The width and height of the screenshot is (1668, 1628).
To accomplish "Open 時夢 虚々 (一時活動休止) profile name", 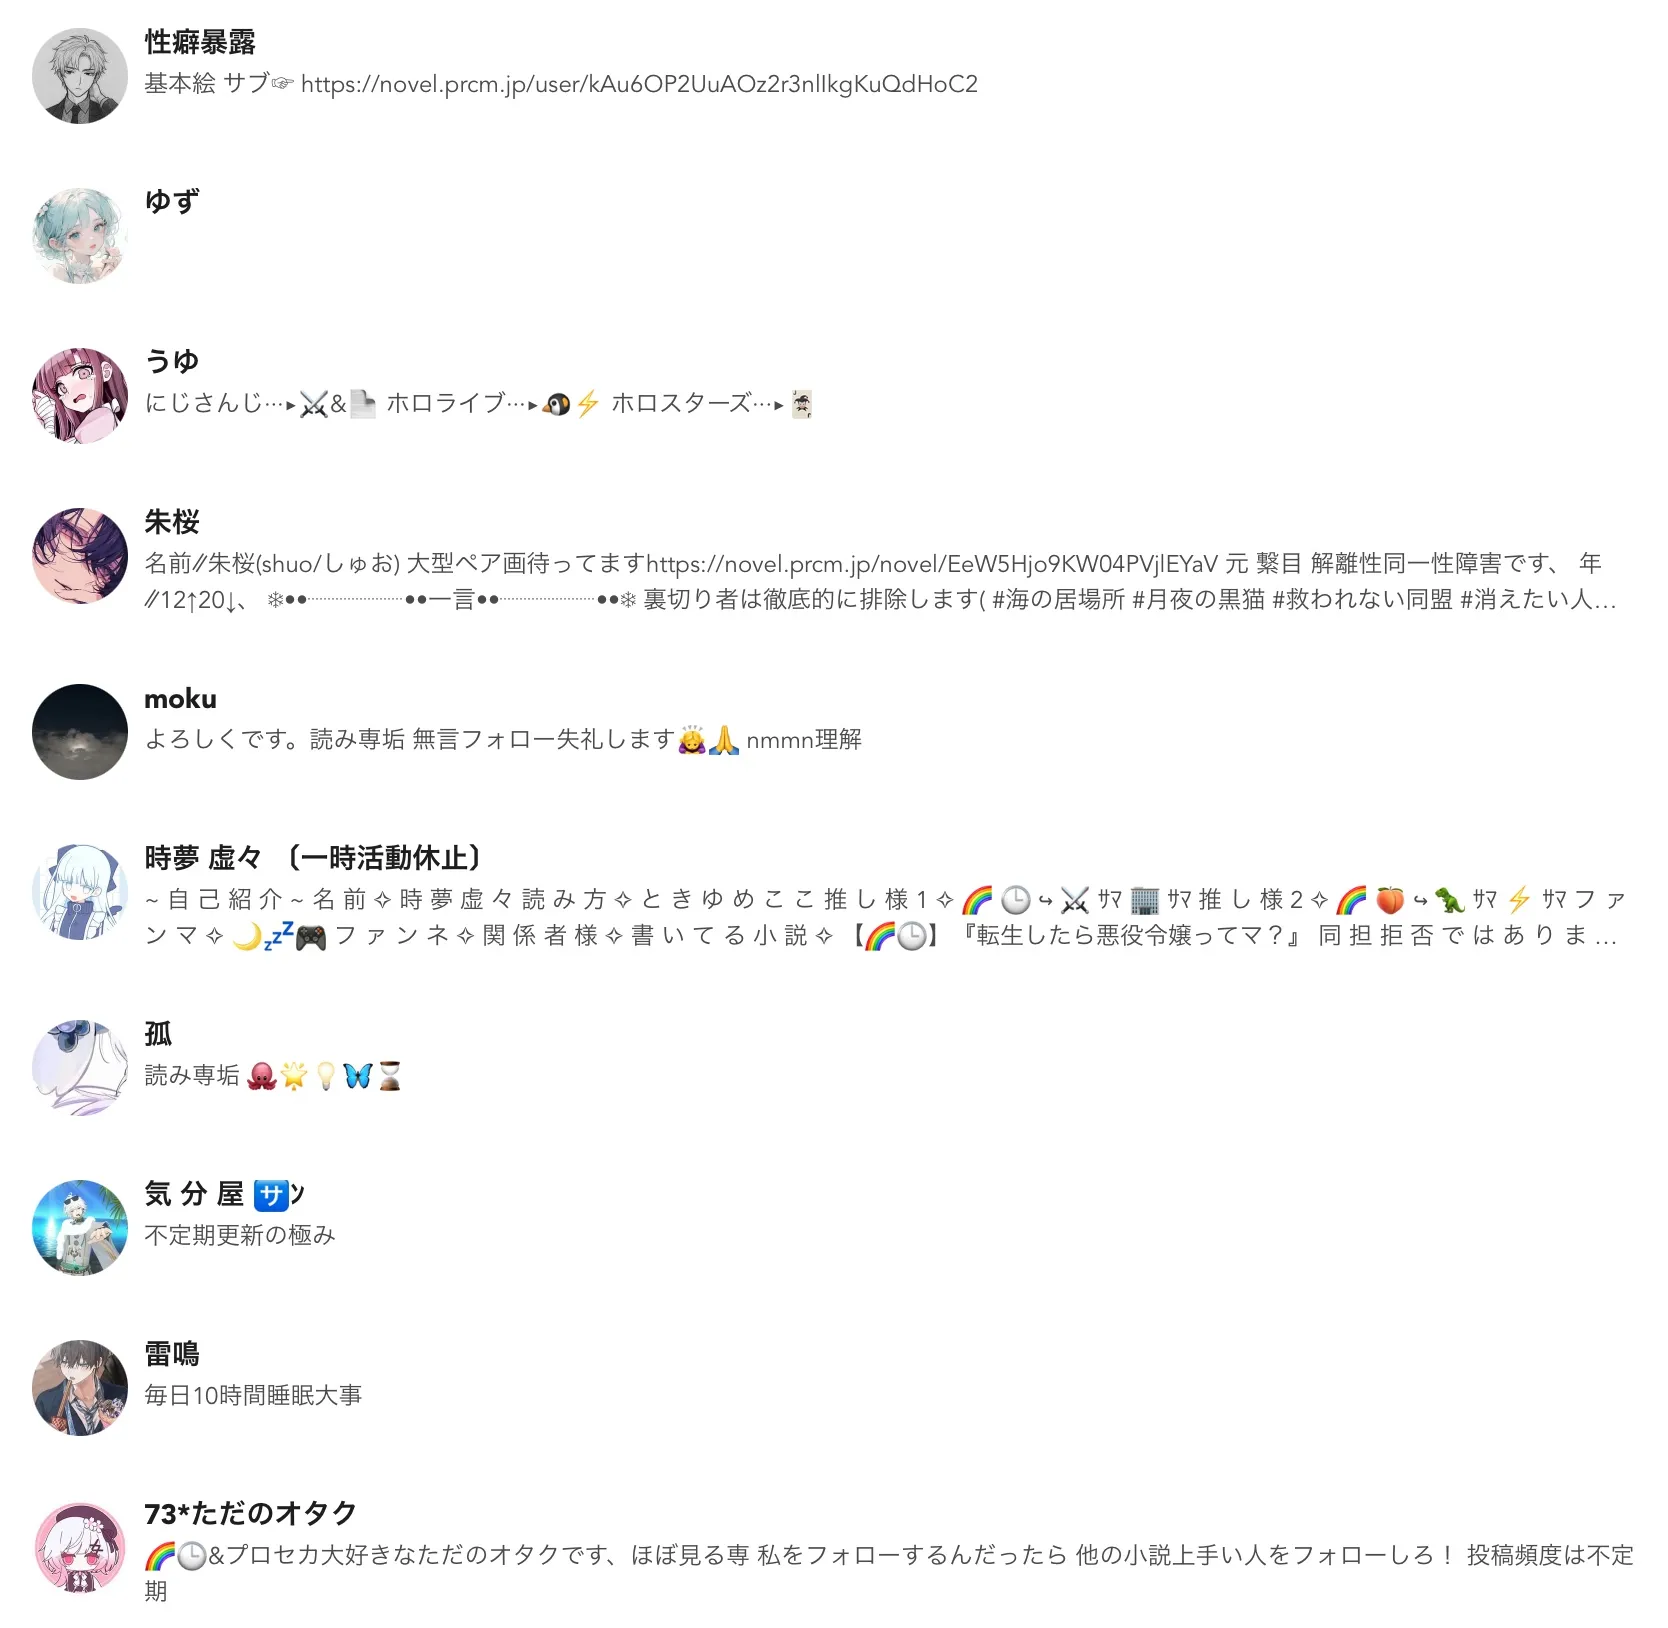I will point(314,858).
